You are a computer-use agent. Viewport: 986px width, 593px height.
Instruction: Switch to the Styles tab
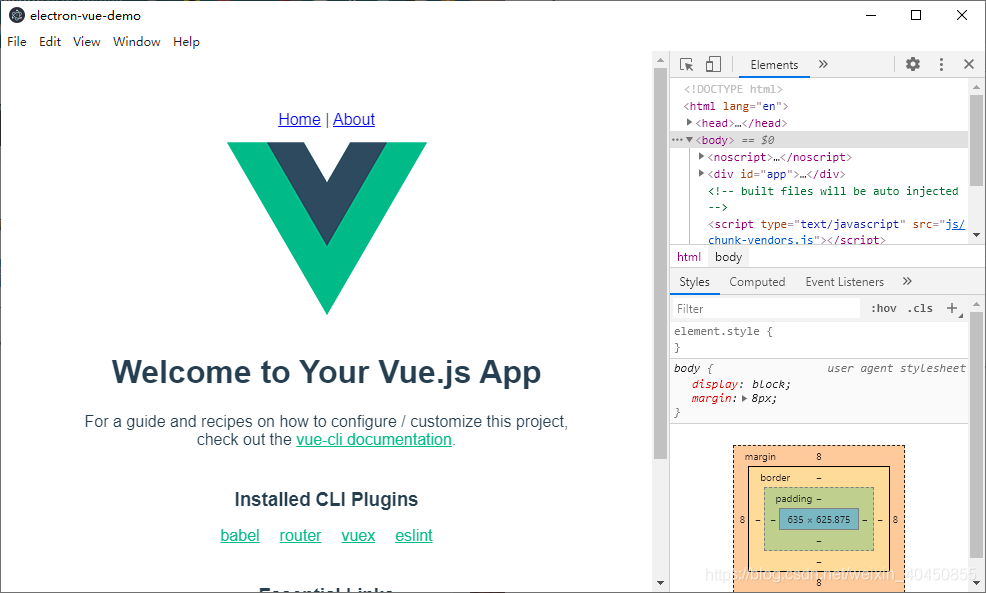coord(694,282)
